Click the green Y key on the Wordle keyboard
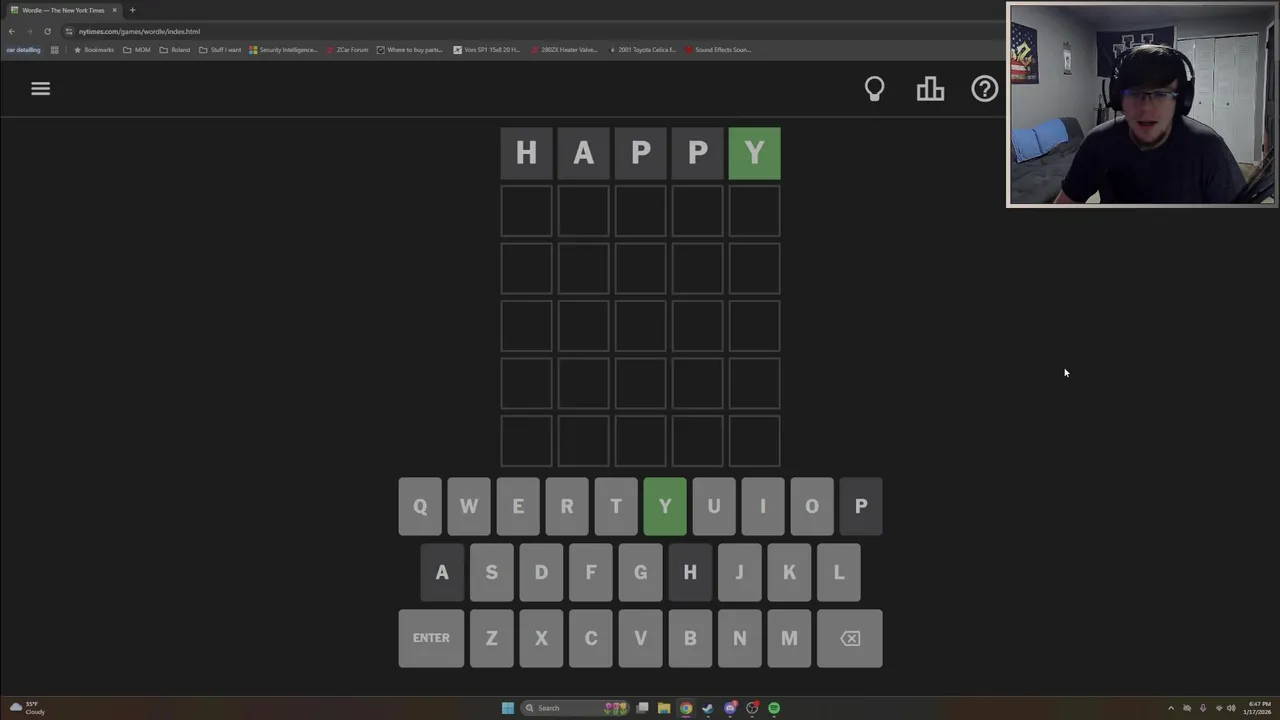 (x=665, y=506)
